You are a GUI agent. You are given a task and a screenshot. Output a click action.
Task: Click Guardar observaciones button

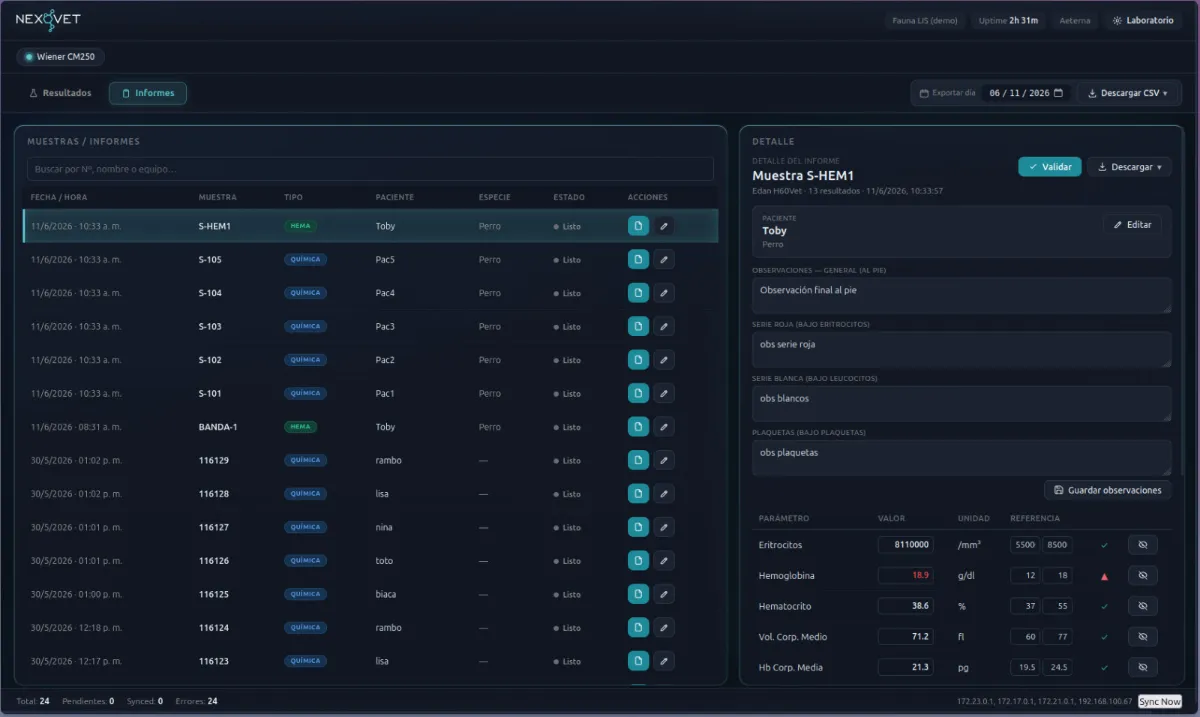pyautogui.click(x=1108, y=490)
